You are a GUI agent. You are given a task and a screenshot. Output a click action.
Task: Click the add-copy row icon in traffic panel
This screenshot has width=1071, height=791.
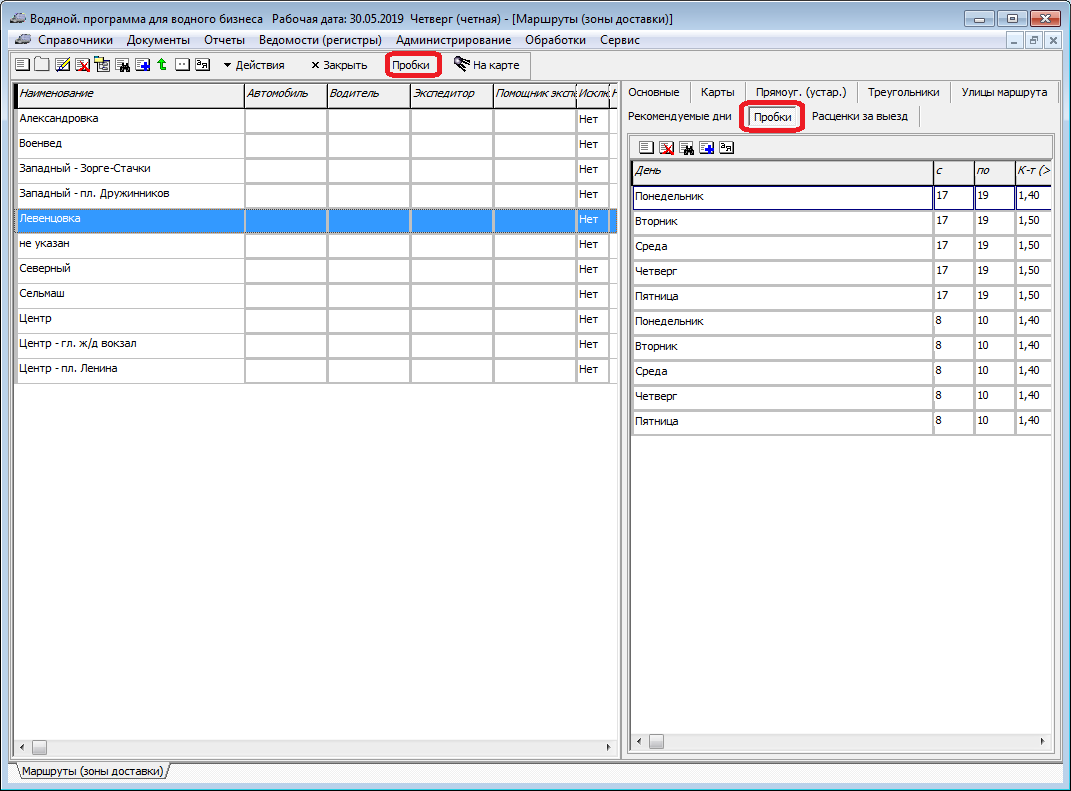[706, 148]
